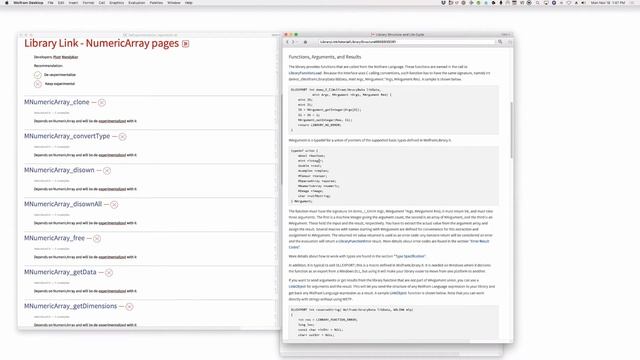Open the MNumericArray_free heading
Viewport: 640px width, 360px height.
tap(54, 238)
